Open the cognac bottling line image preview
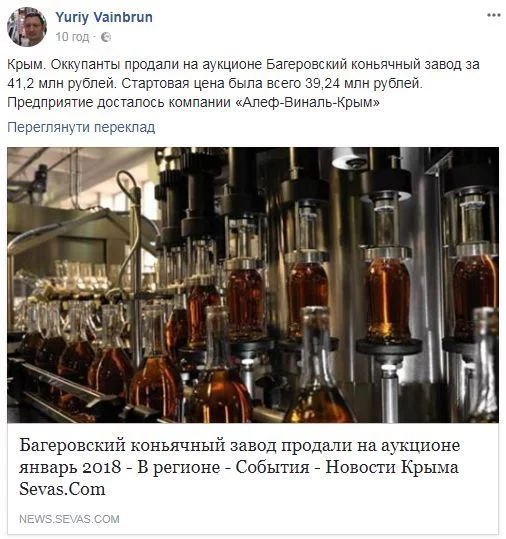 coord(253,285)
